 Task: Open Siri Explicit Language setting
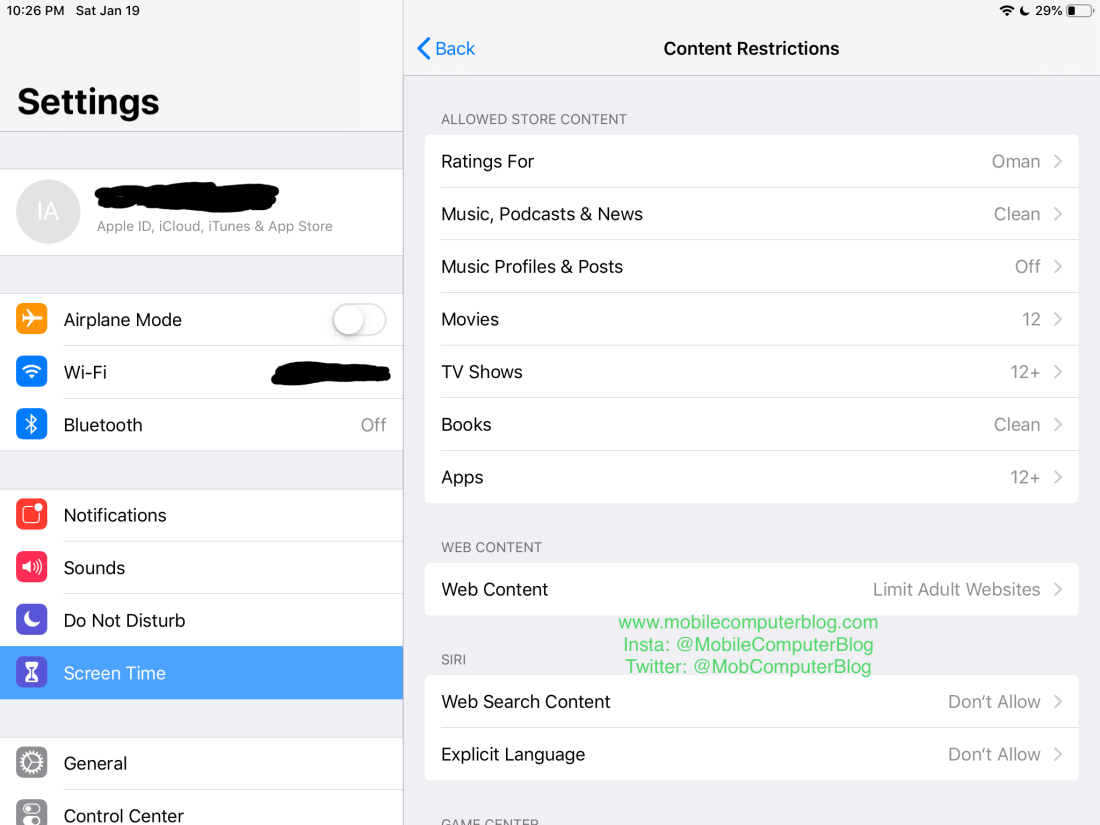tap(751, 754)
